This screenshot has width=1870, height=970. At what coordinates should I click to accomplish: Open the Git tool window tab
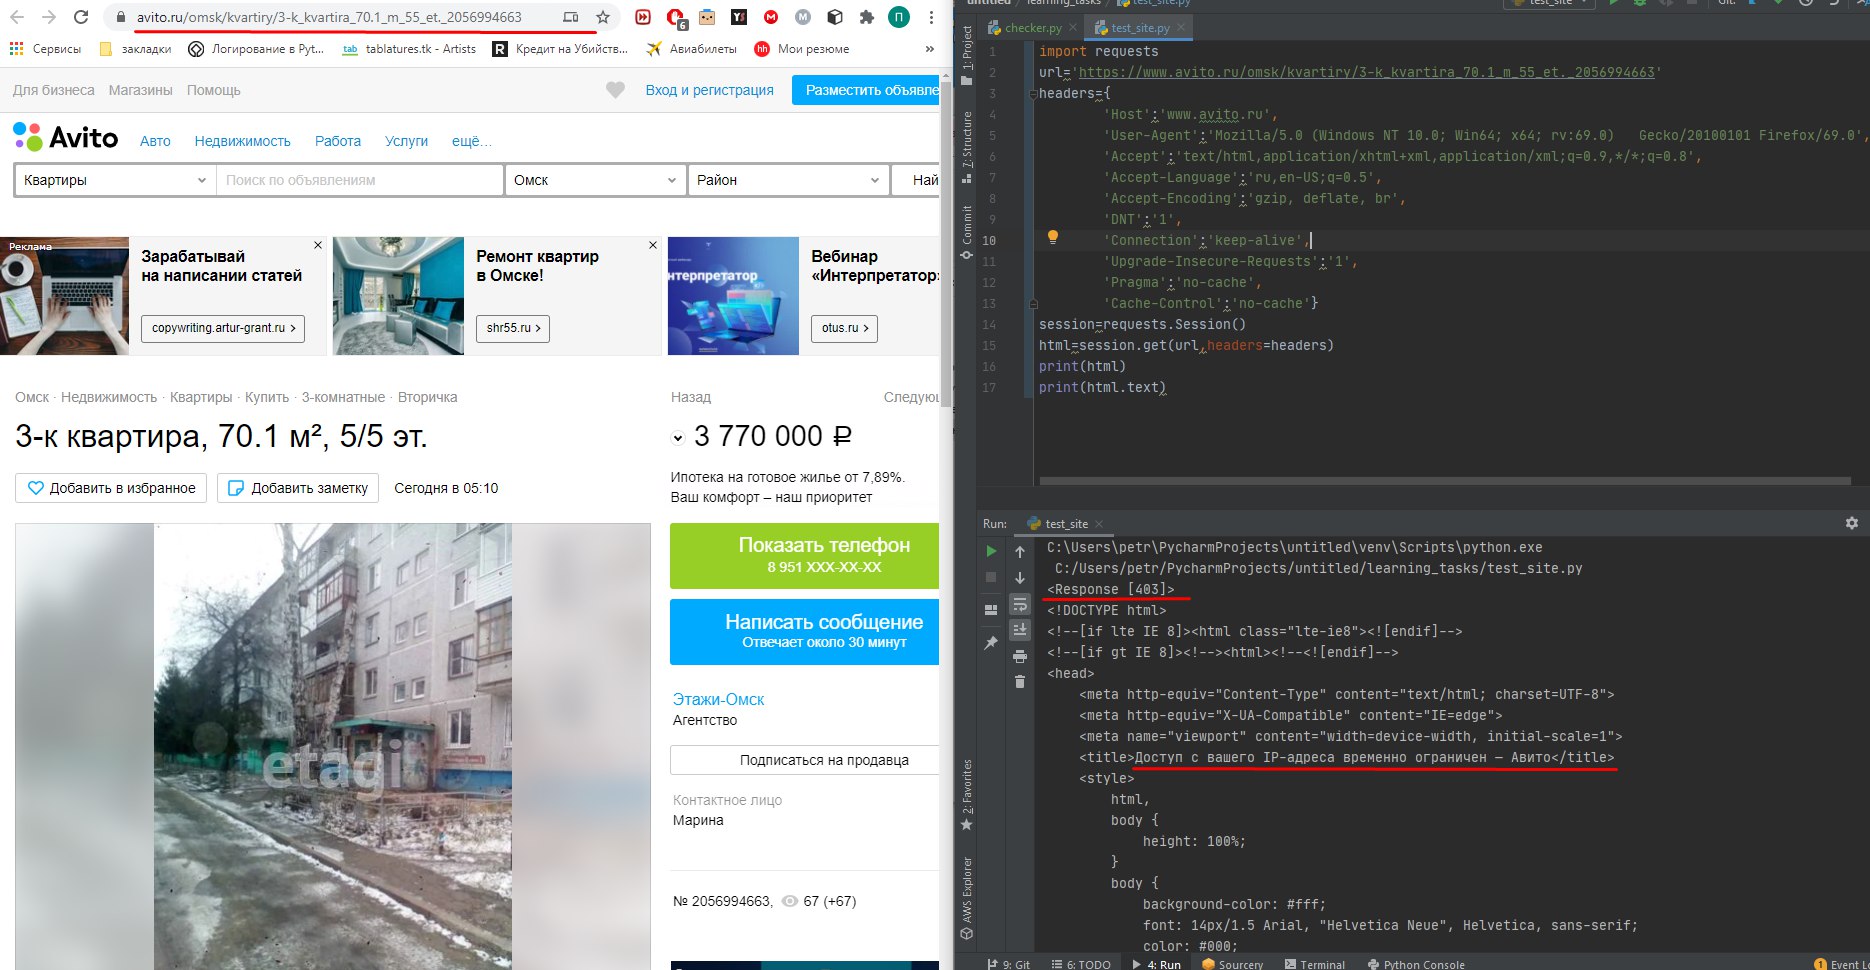1008,964
